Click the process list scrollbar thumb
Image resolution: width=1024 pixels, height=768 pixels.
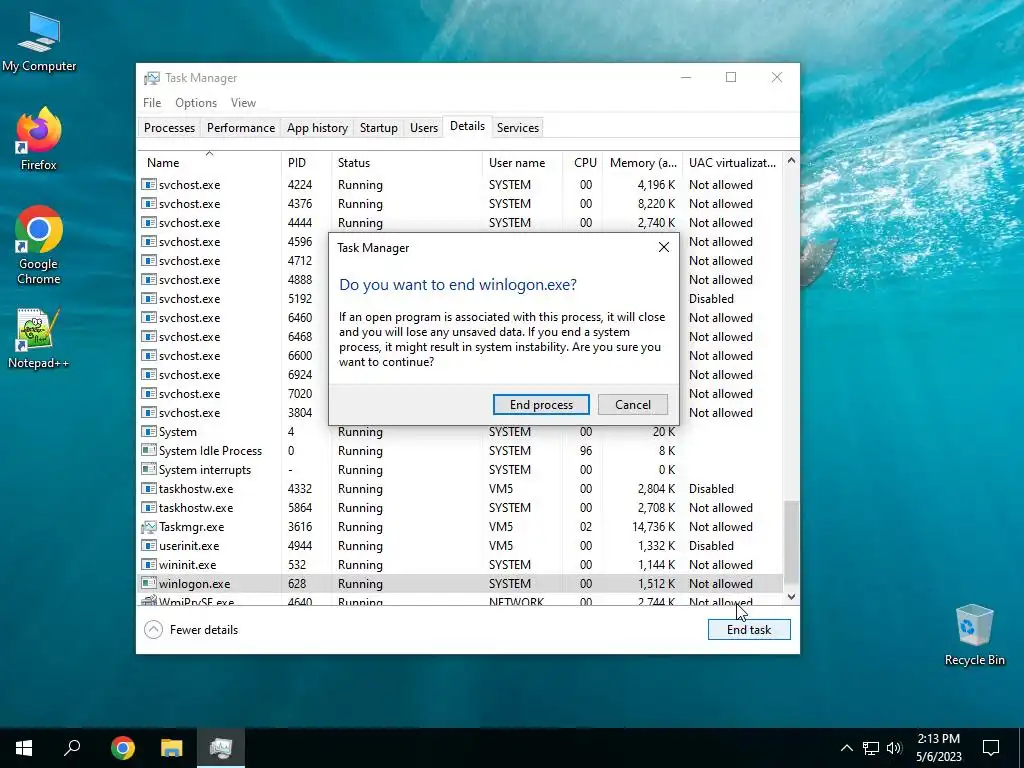[791, 542]
